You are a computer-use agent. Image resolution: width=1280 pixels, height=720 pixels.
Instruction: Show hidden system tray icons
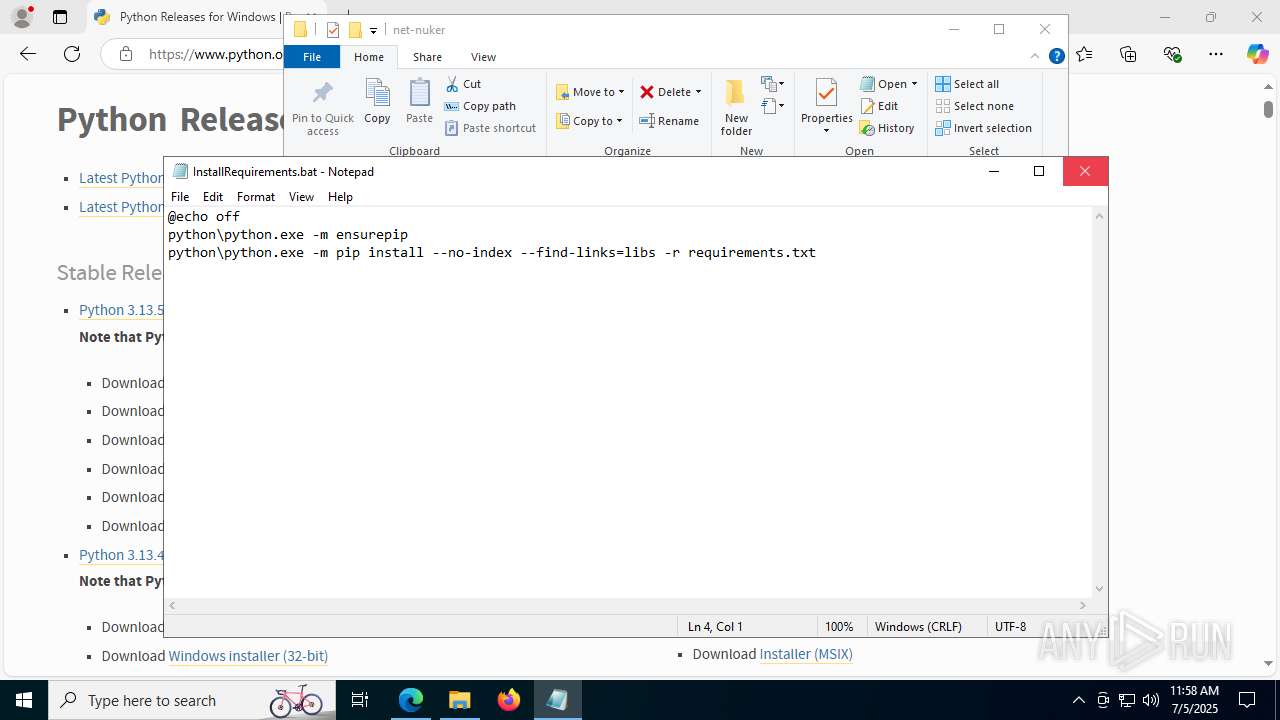pyautogui.click(x=1078, y=700)
